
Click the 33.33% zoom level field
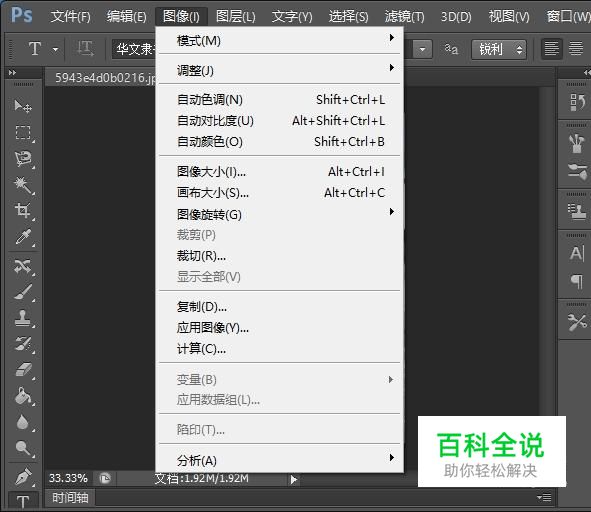[68, 478]
